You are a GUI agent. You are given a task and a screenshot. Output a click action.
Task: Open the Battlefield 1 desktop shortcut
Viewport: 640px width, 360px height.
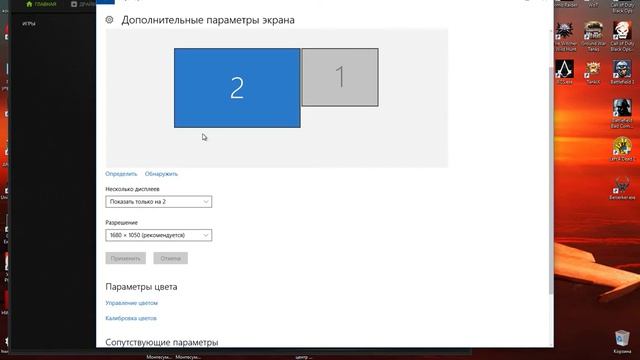tap(622, 72)
